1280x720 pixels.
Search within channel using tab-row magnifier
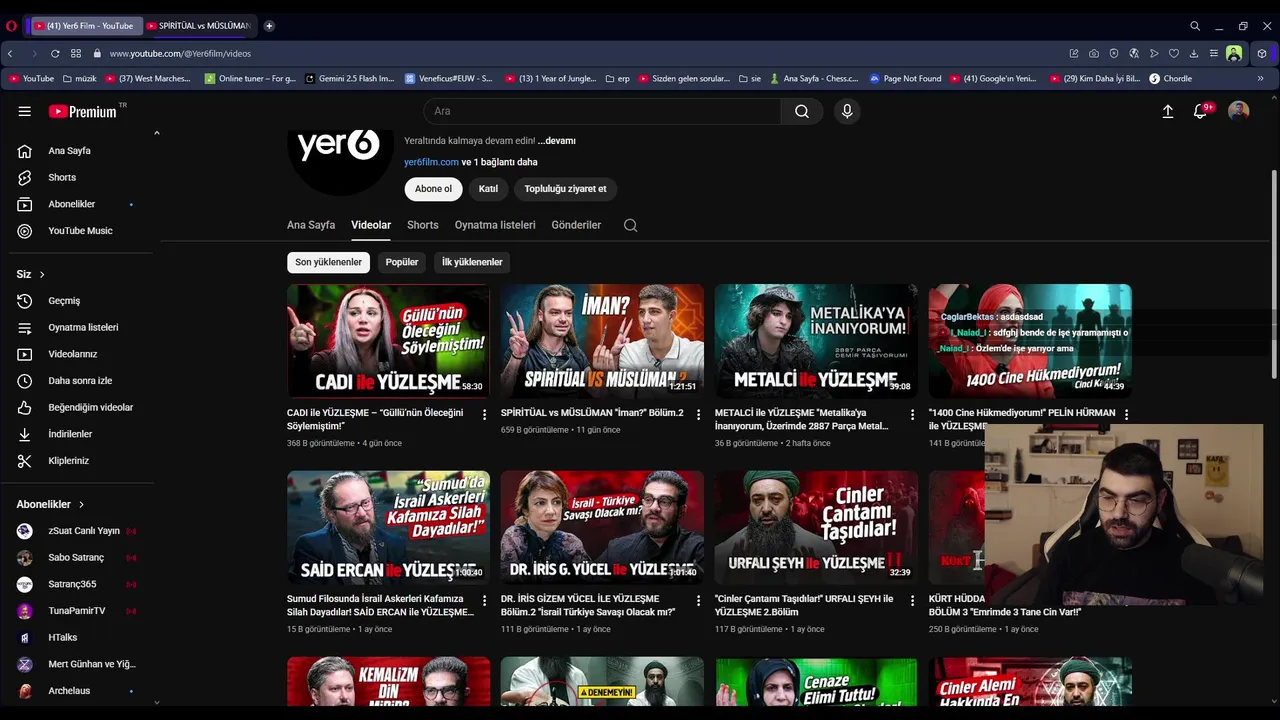(x=630, y=225)
